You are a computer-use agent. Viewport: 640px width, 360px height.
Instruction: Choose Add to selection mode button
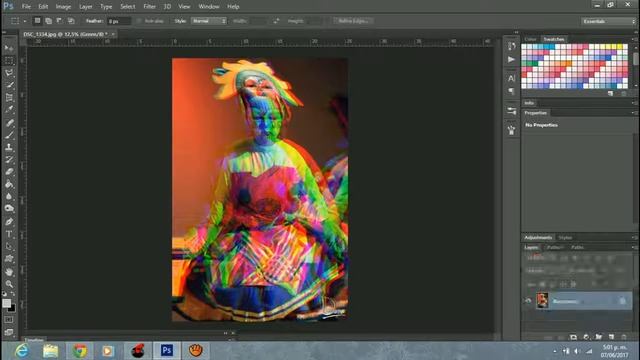49,20
